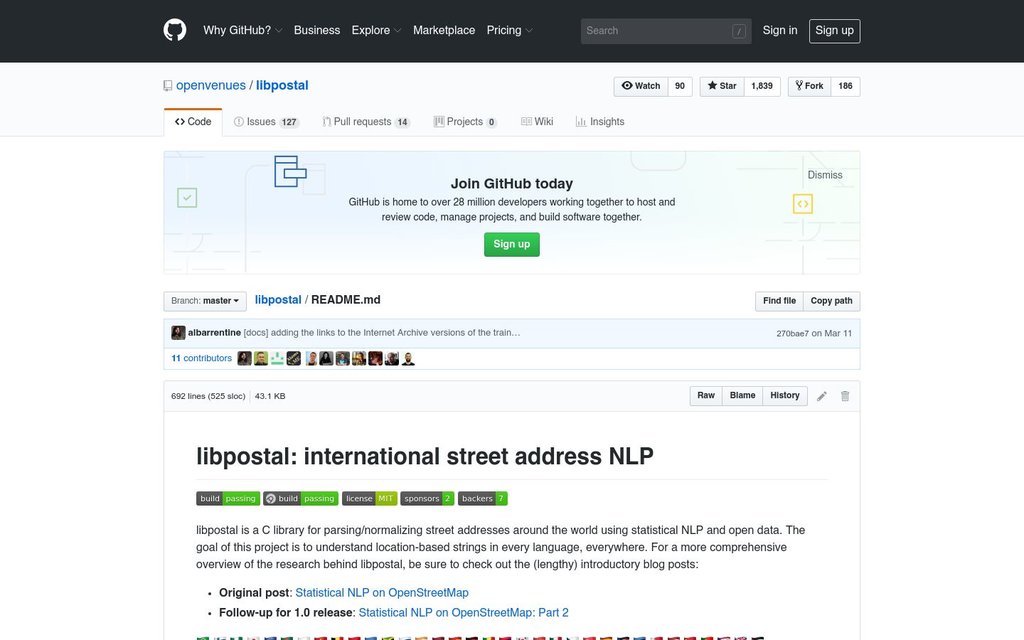Click README heading libpostal: international street address NLP
The width and height of the screenshot is (1024, 640).
424,456
